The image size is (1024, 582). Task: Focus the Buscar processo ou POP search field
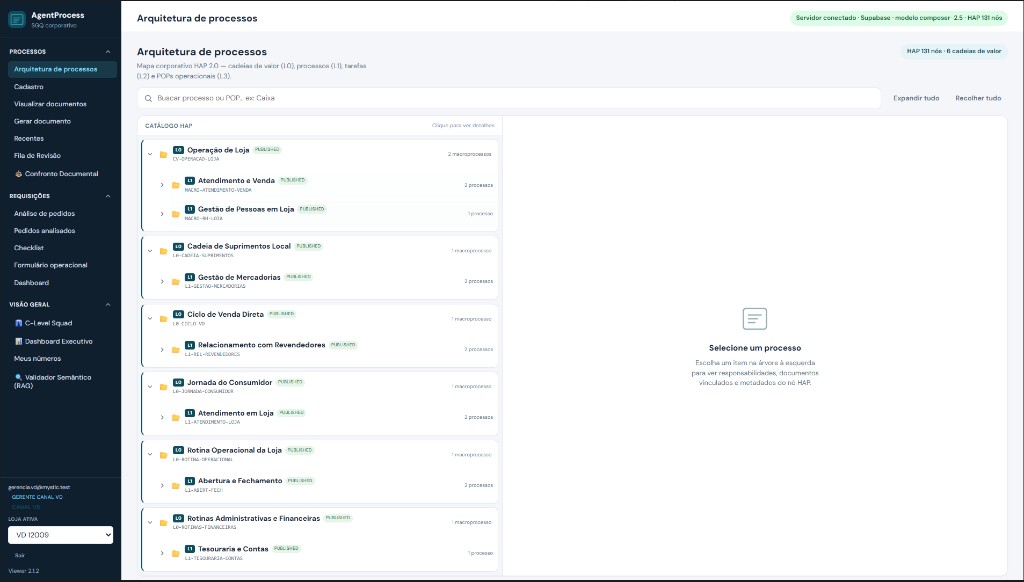click(x=509, y=98)
